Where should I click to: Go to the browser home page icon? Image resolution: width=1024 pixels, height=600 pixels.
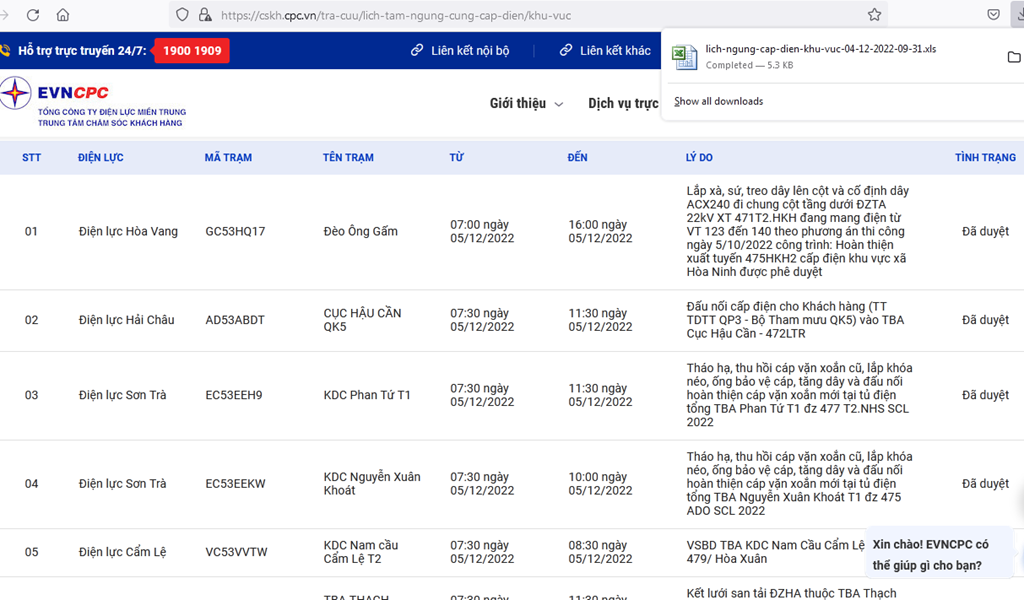[x=63, y=15]
